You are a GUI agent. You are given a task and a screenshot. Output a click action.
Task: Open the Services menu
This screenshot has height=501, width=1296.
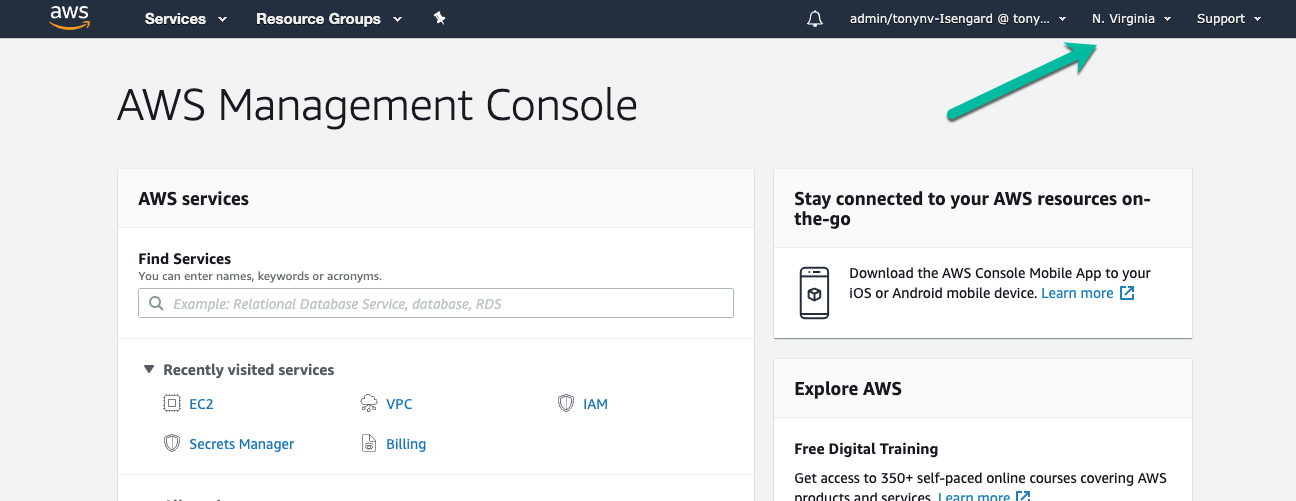pyautogui.click(x=186, y=19)
